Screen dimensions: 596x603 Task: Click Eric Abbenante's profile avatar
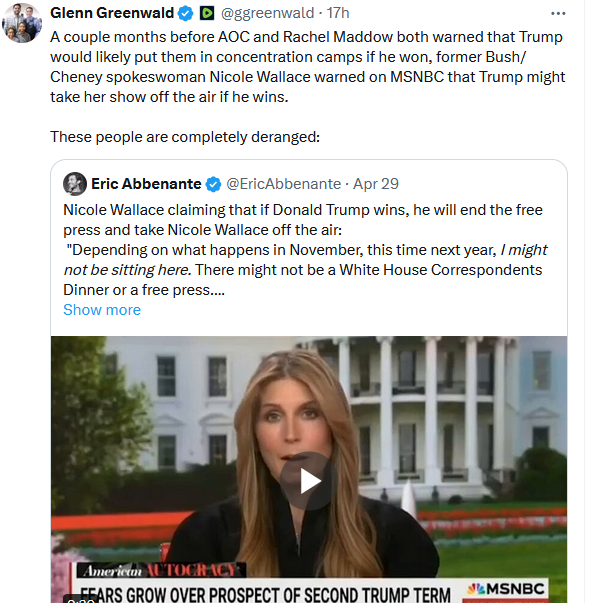pos(75,184)
